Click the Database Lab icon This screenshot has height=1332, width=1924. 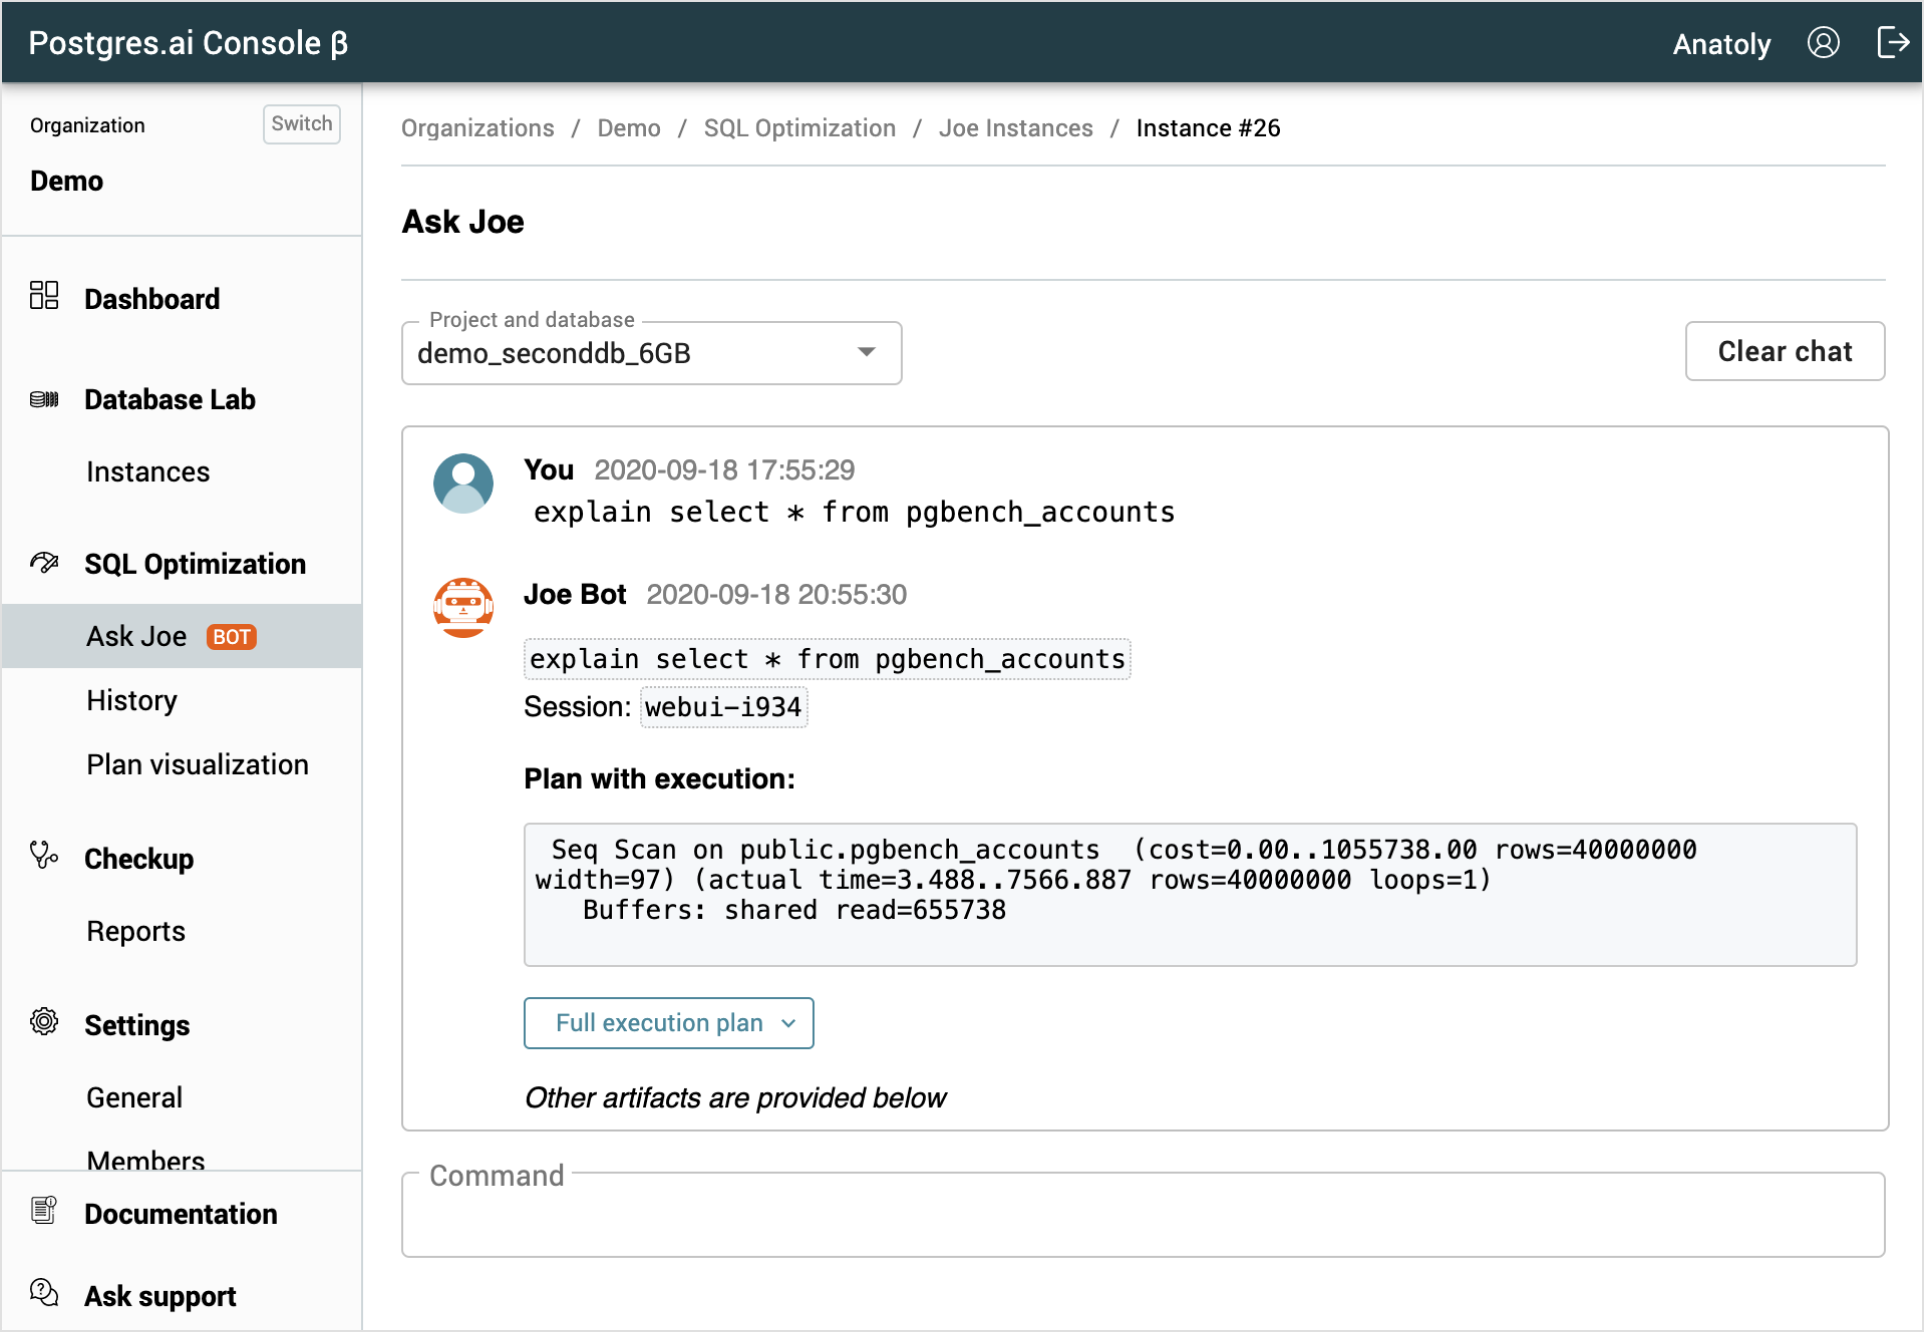[44, 399]
